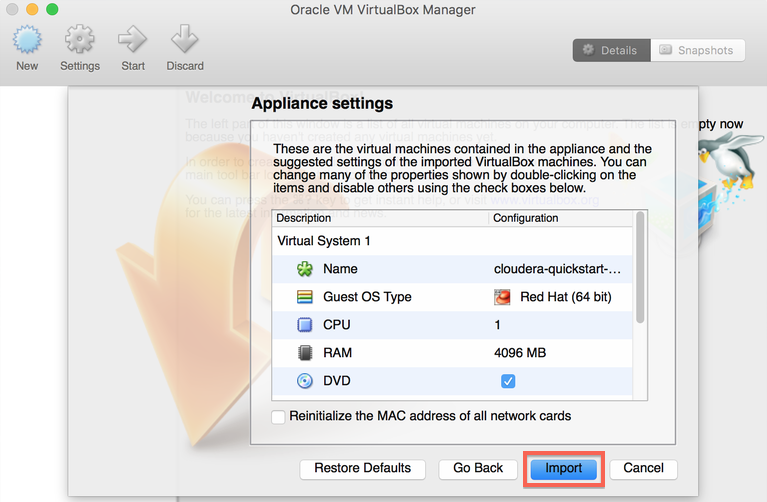The width and height of the screenshot is (767, 502).
Task: Click the Go Back button
Action: (x=478, y=469)
